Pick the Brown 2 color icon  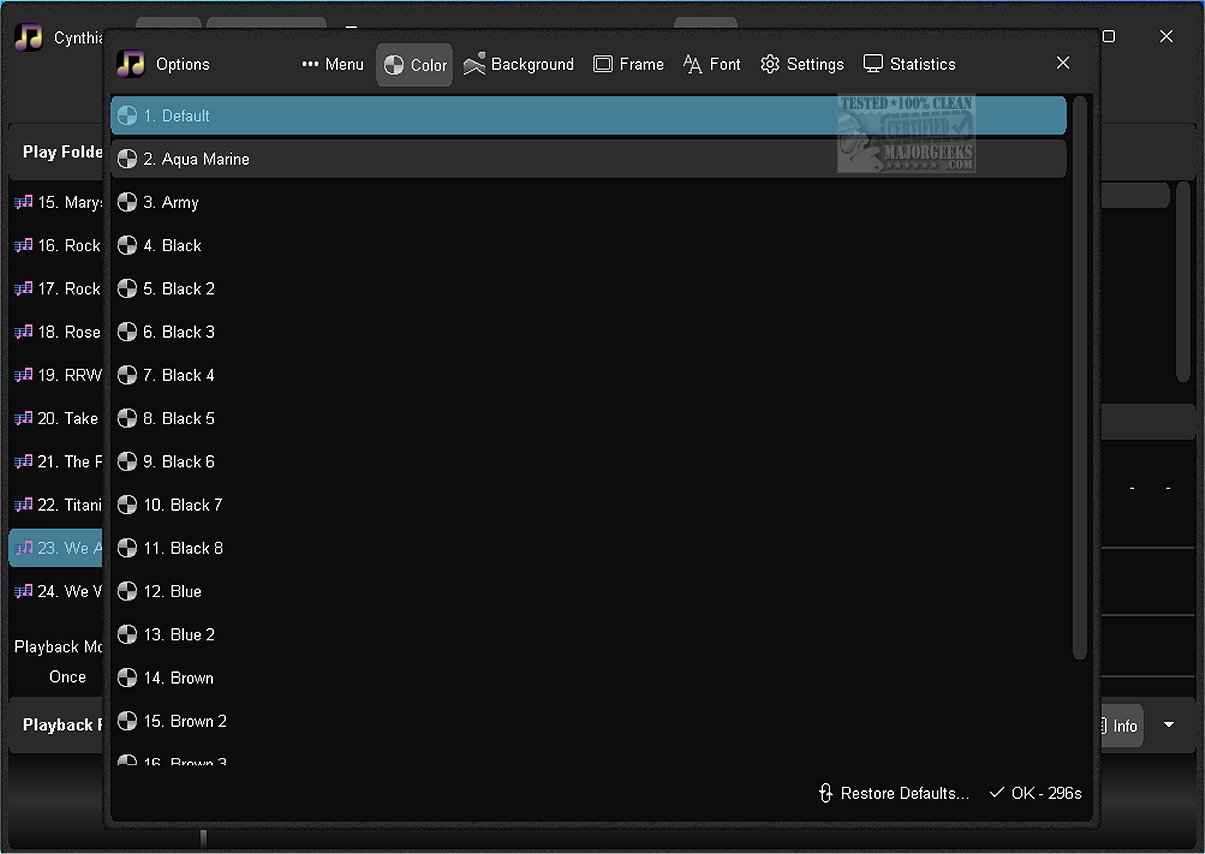(x=127, y=721)
